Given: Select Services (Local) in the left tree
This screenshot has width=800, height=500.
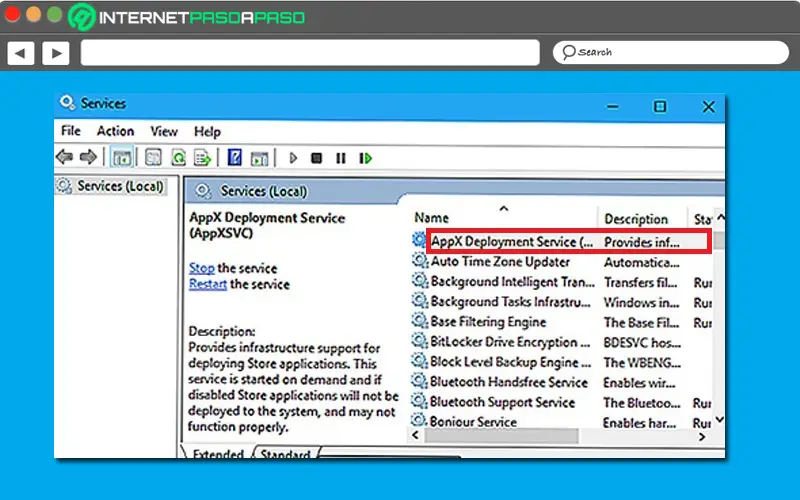Looking at the screenshot, I should pos(120,186).
